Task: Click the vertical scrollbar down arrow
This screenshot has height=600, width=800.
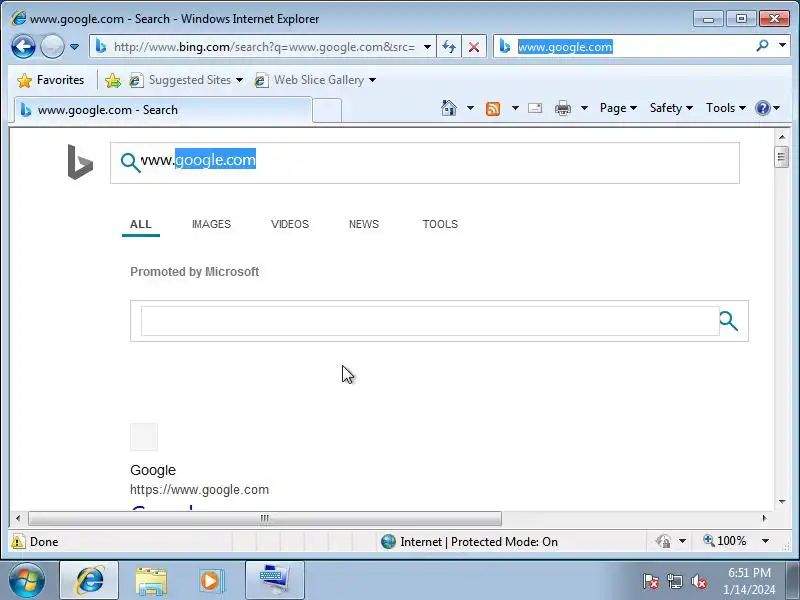Action: click(x=782, y=502)
